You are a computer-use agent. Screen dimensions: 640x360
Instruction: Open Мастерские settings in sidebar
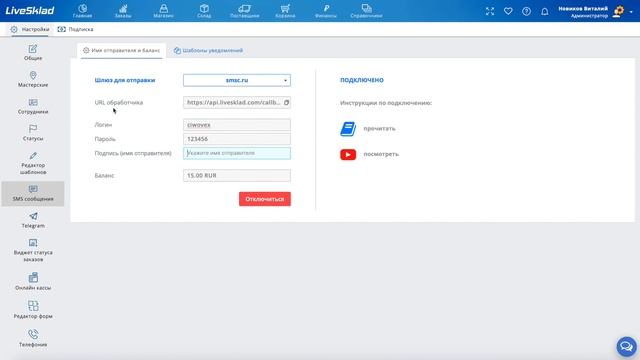pos(33,79)
